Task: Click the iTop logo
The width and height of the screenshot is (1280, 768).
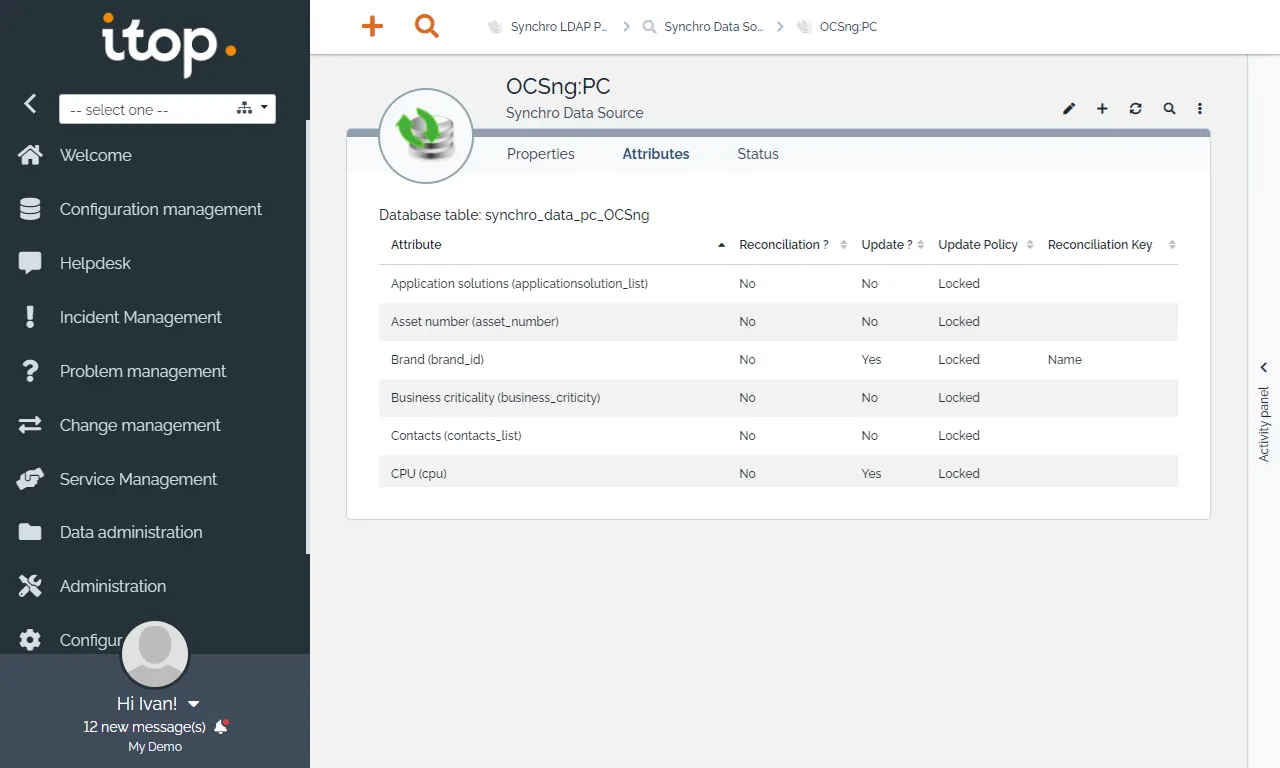Action: tap(169, 45)
